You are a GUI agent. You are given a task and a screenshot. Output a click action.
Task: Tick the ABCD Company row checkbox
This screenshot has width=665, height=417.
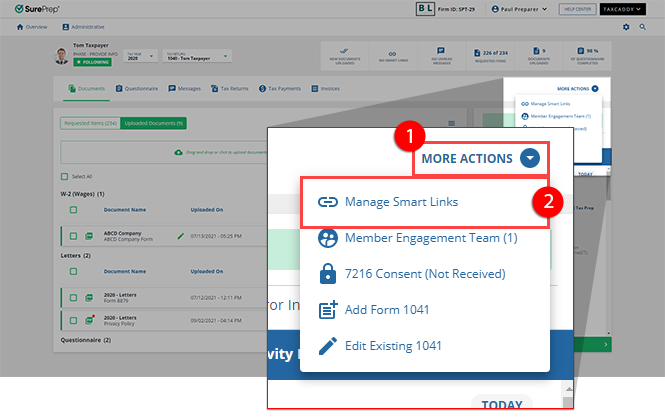tap(73, 236)
